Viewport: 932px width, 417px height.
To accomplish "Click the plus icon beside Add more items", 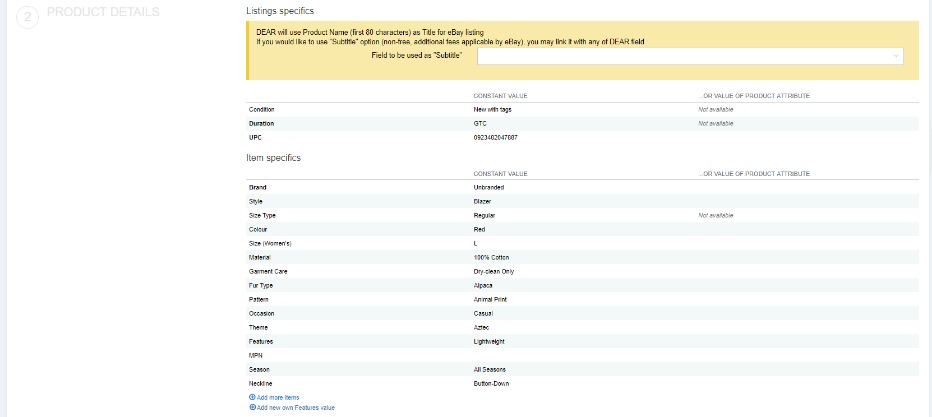I will tap(251, 397).
